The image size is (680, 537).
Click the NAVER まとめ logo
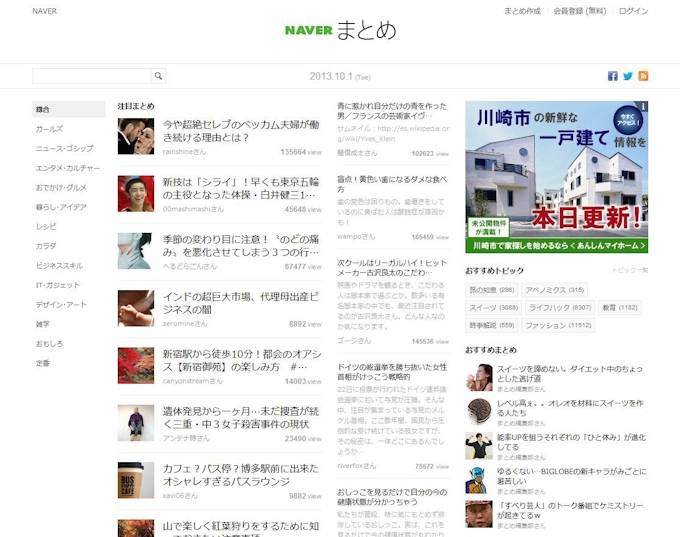pyautogui.click(x=340, y=29)
